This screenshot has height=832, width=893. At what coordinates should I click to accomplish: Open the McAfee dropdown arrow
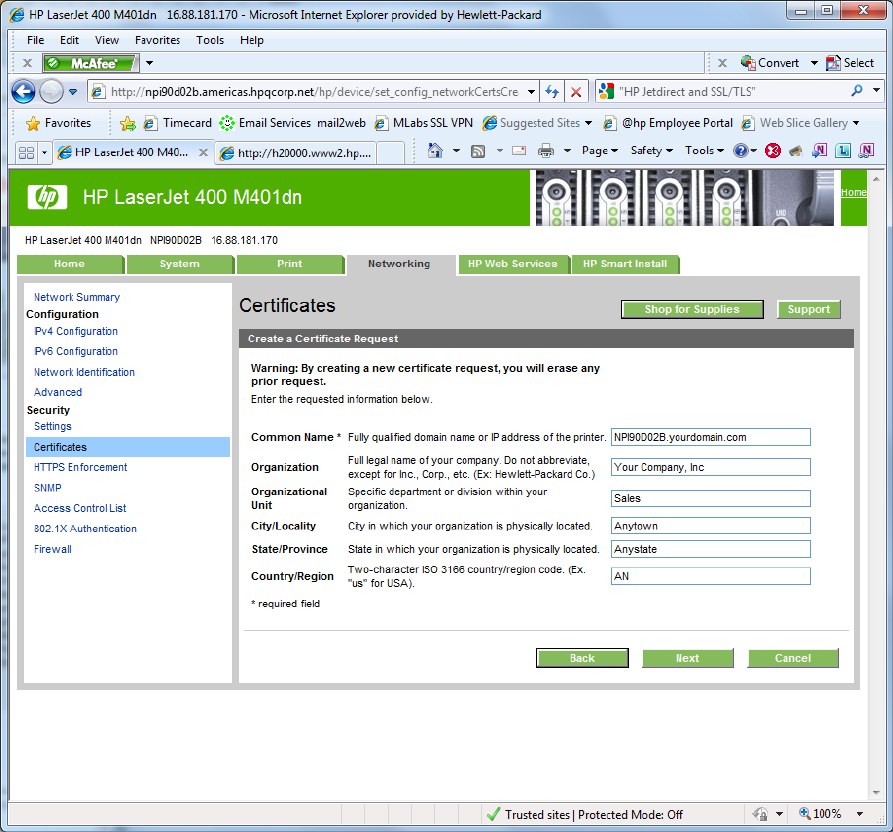(149, 63)
